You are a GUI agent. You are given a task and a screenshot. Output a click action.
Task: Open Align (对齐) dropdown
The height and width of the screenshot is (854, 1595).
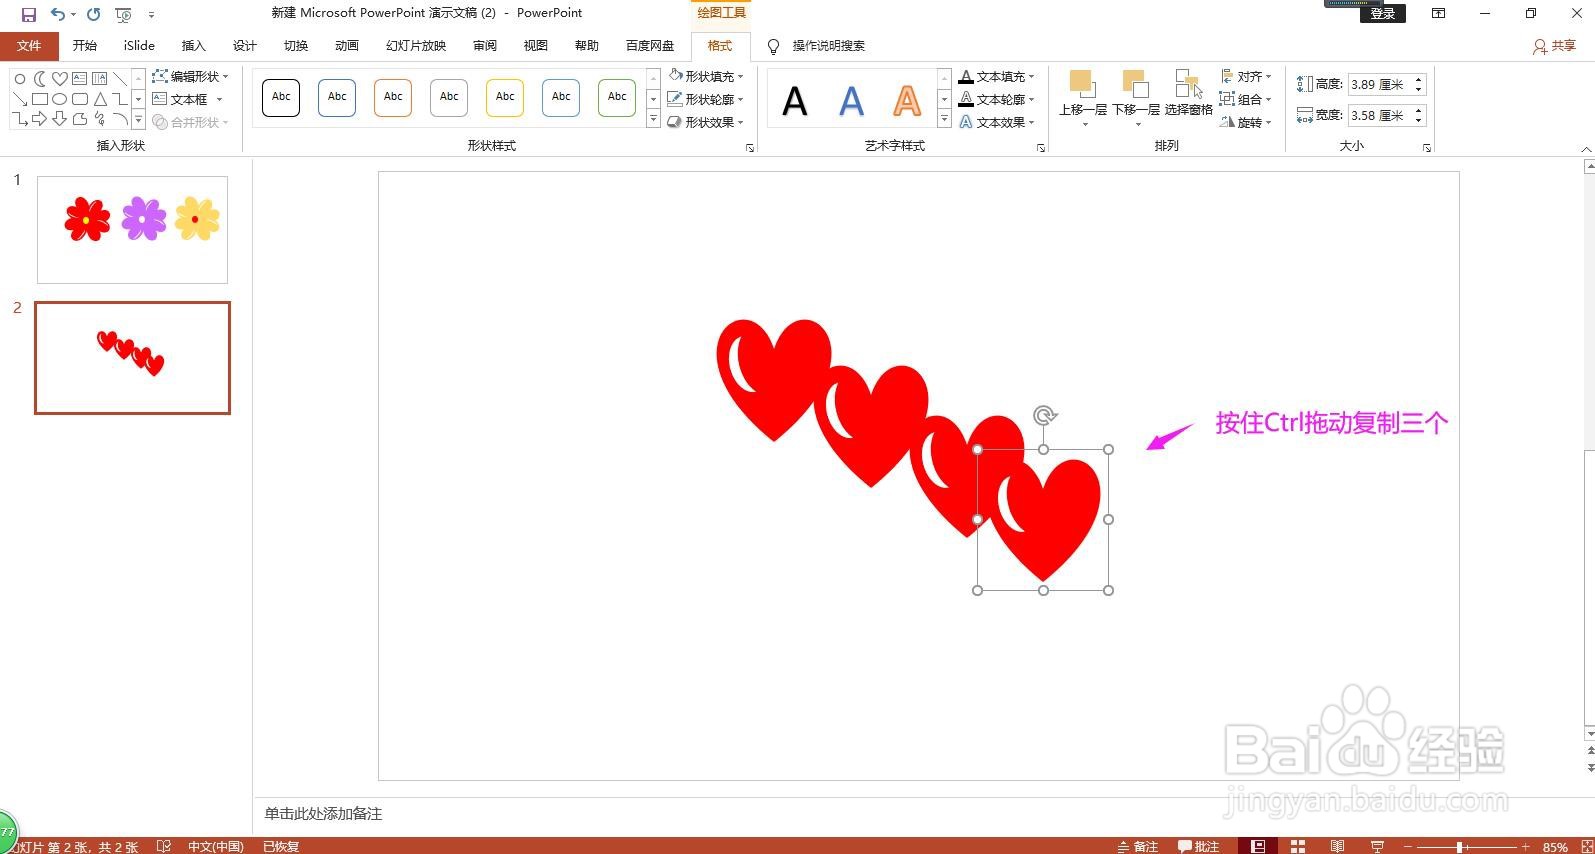point(1246,76)
